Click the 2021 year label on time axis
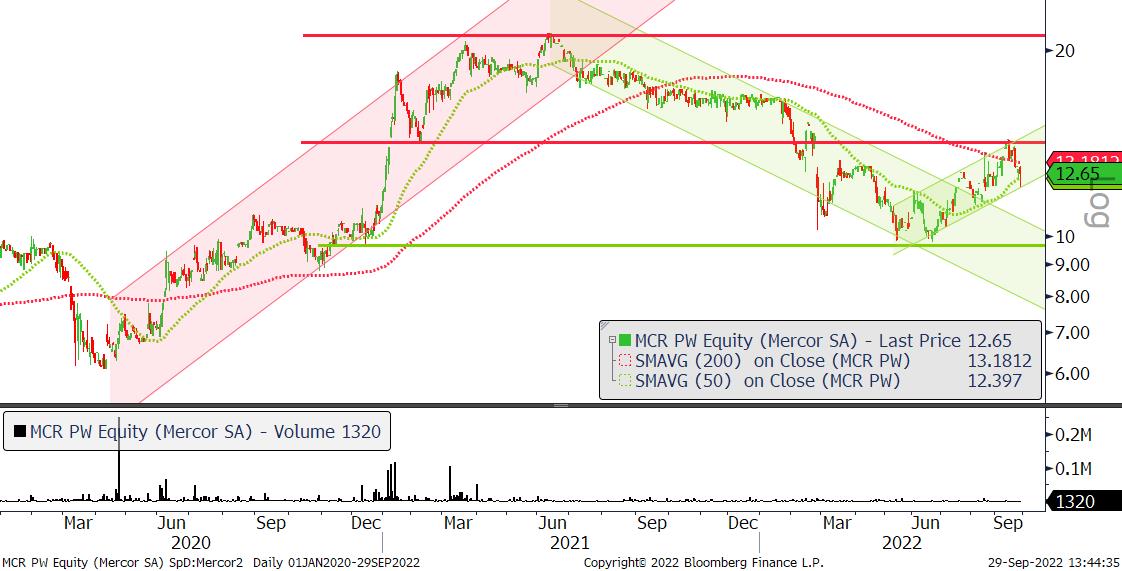 (570, 543)
